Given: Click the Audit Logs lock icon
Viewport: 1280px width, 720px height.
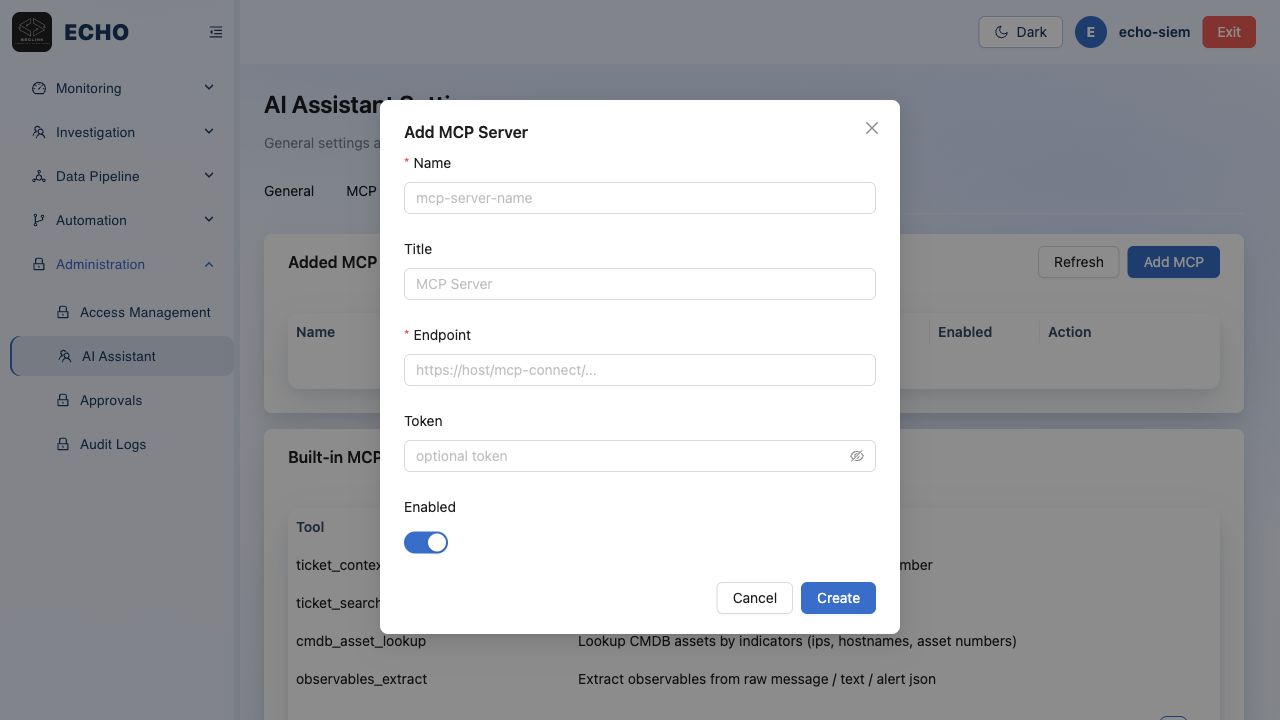Looking at the screenshot, I should (x=63, y=444).
